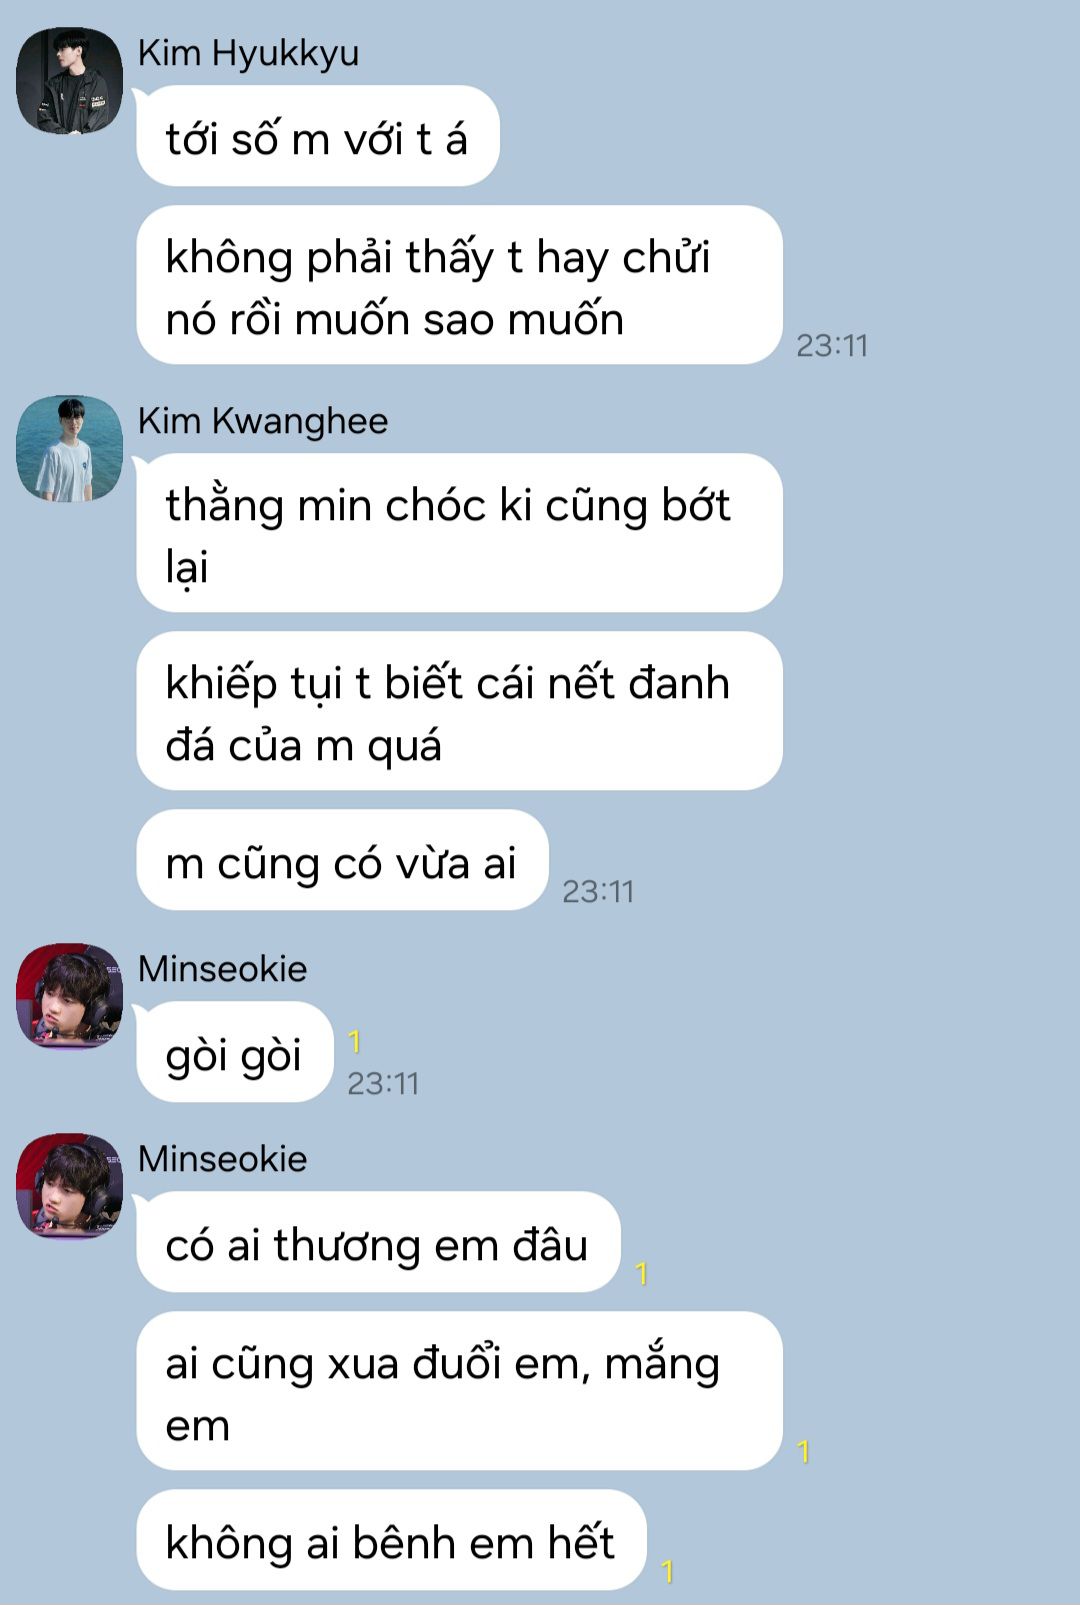Open Kim Kwanghee's profile avatar
The width and height of the screenshot is (1080, 1605).
(69, 448)
